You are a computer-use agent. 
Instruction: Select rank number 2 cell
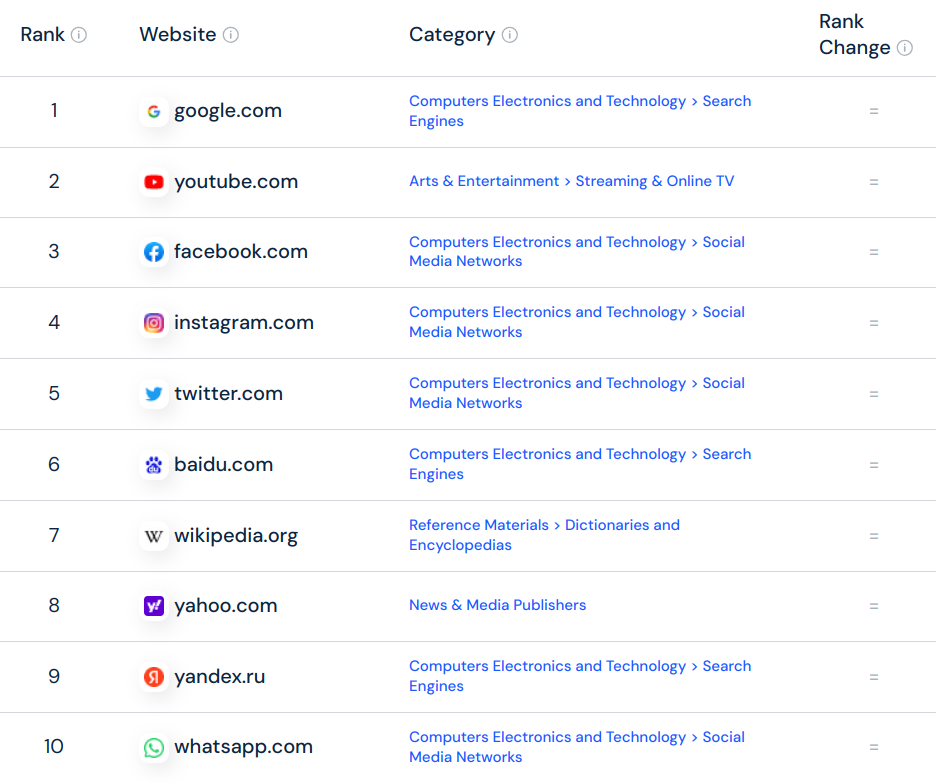coord(54,181)
